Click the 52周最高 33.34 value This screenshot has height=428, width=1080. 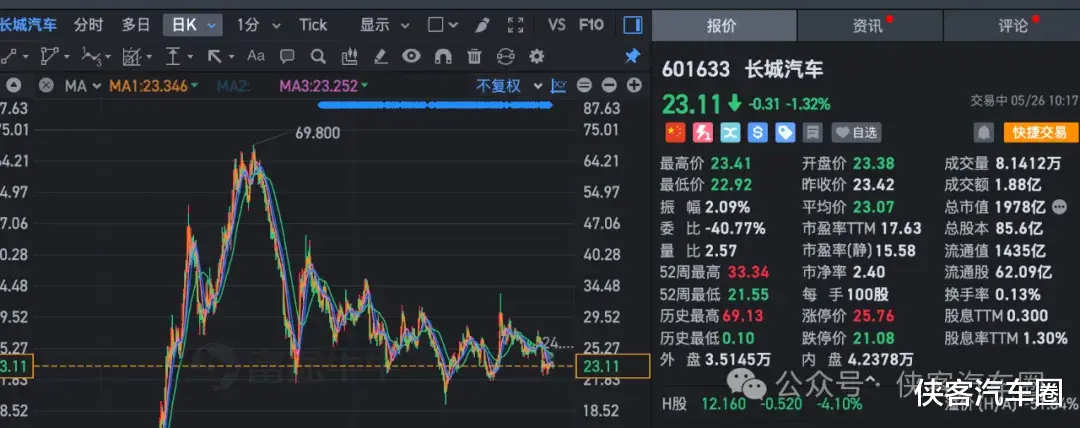click(x=750, y=272)
